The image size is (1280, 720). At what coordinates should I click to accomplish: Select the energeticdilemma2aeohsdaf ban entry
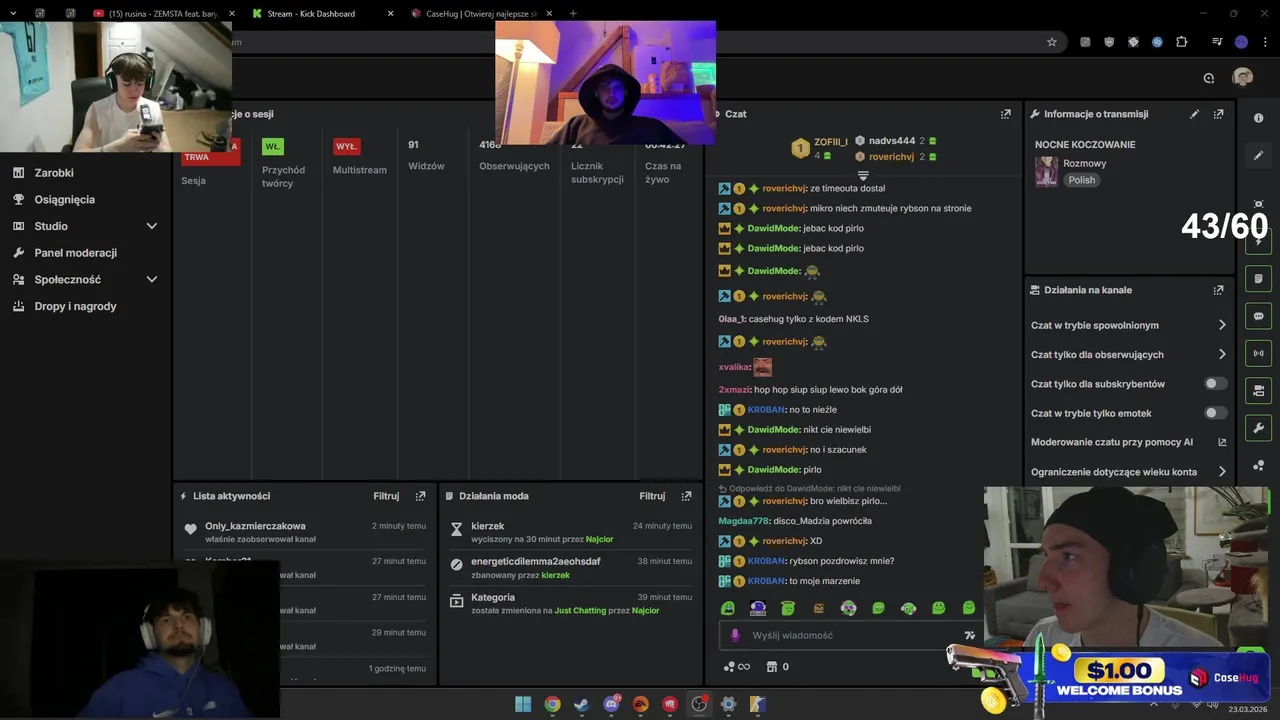571,567
